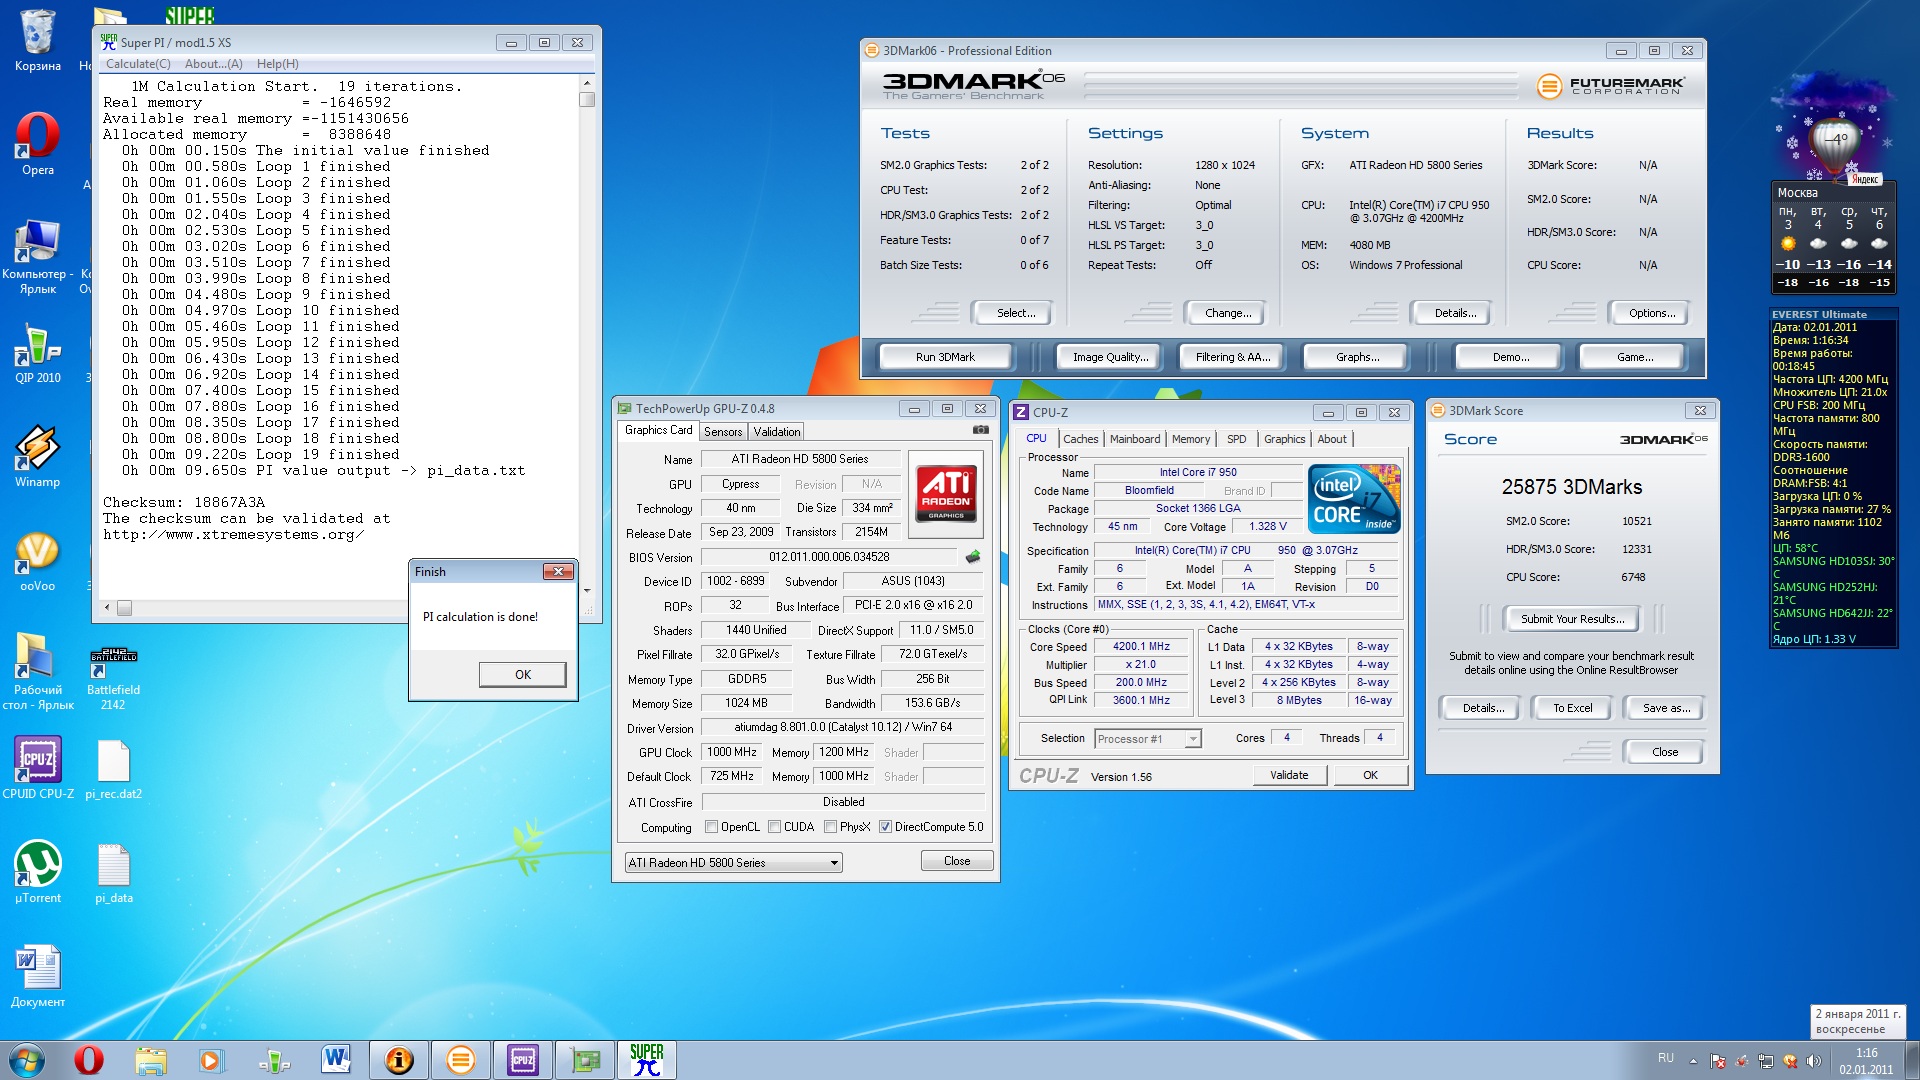Show hidden tray icons arrow
Image resolution: width=1920 pixels, height=1080 pixels.
coord(1692,1061)
